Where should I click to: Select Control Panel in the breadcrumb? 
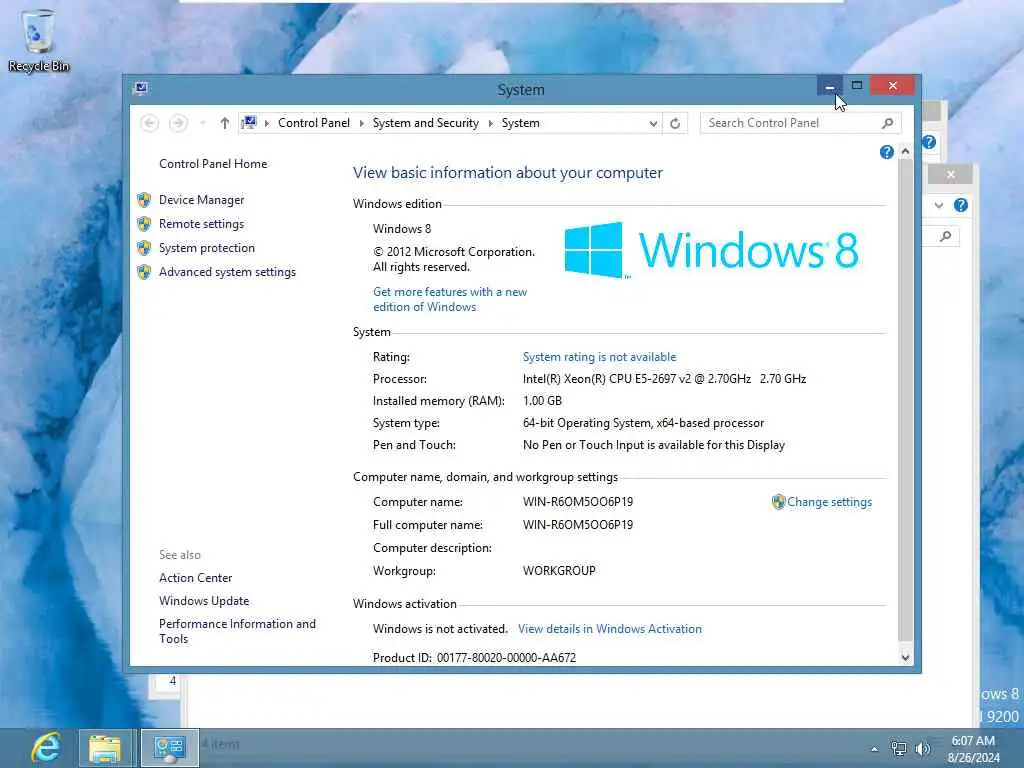313,123
